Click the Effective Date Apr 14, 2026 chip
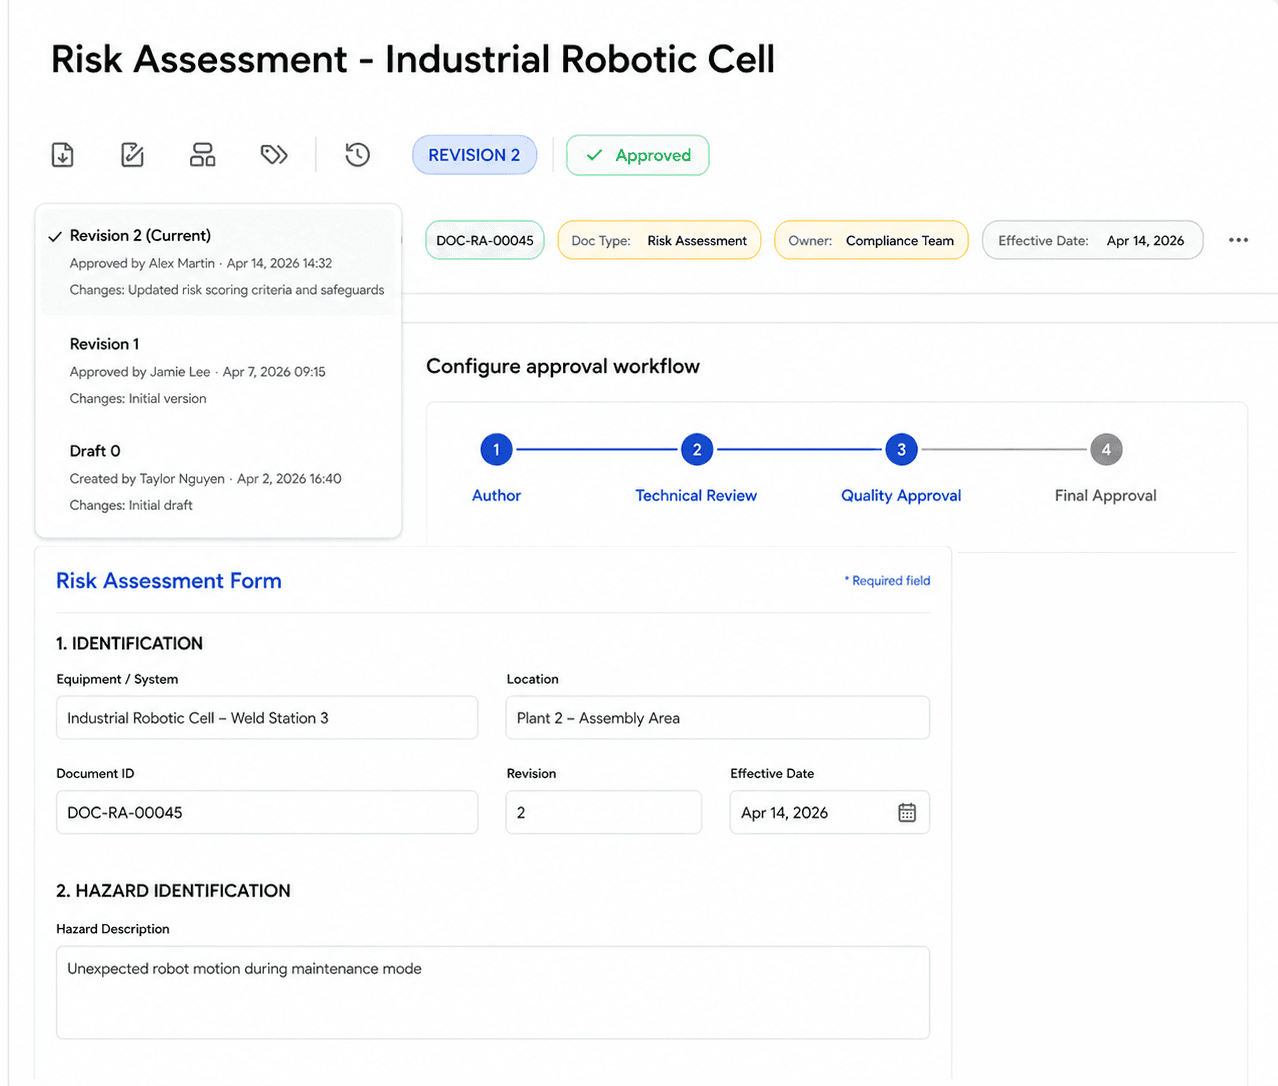This screenshot has height=1086, width=1278. click(1092, 240)
